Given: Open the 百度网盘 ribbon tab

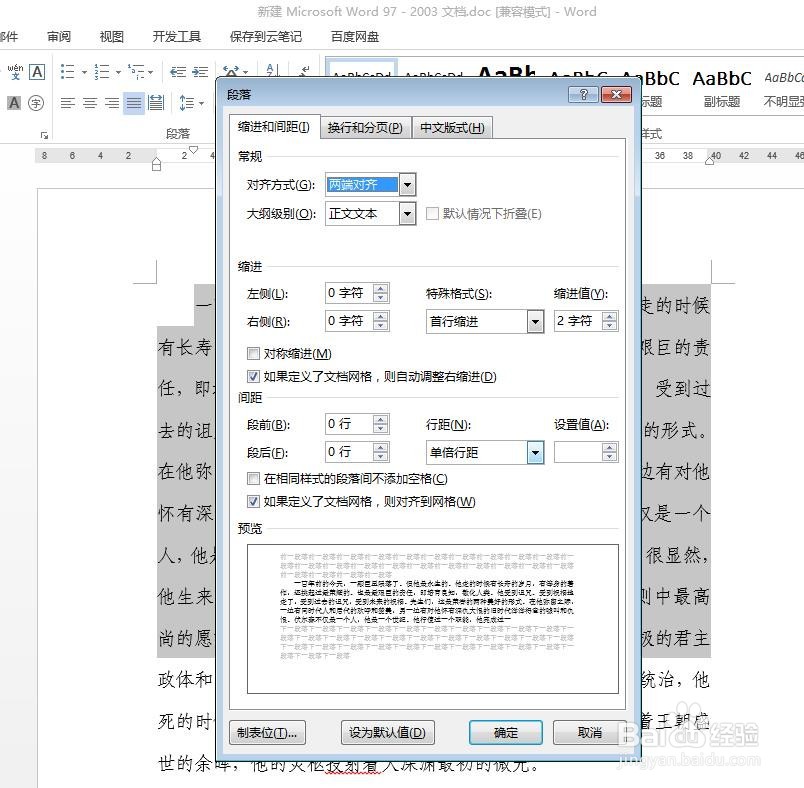Looking at the screenshot, I should pos(355,36).
